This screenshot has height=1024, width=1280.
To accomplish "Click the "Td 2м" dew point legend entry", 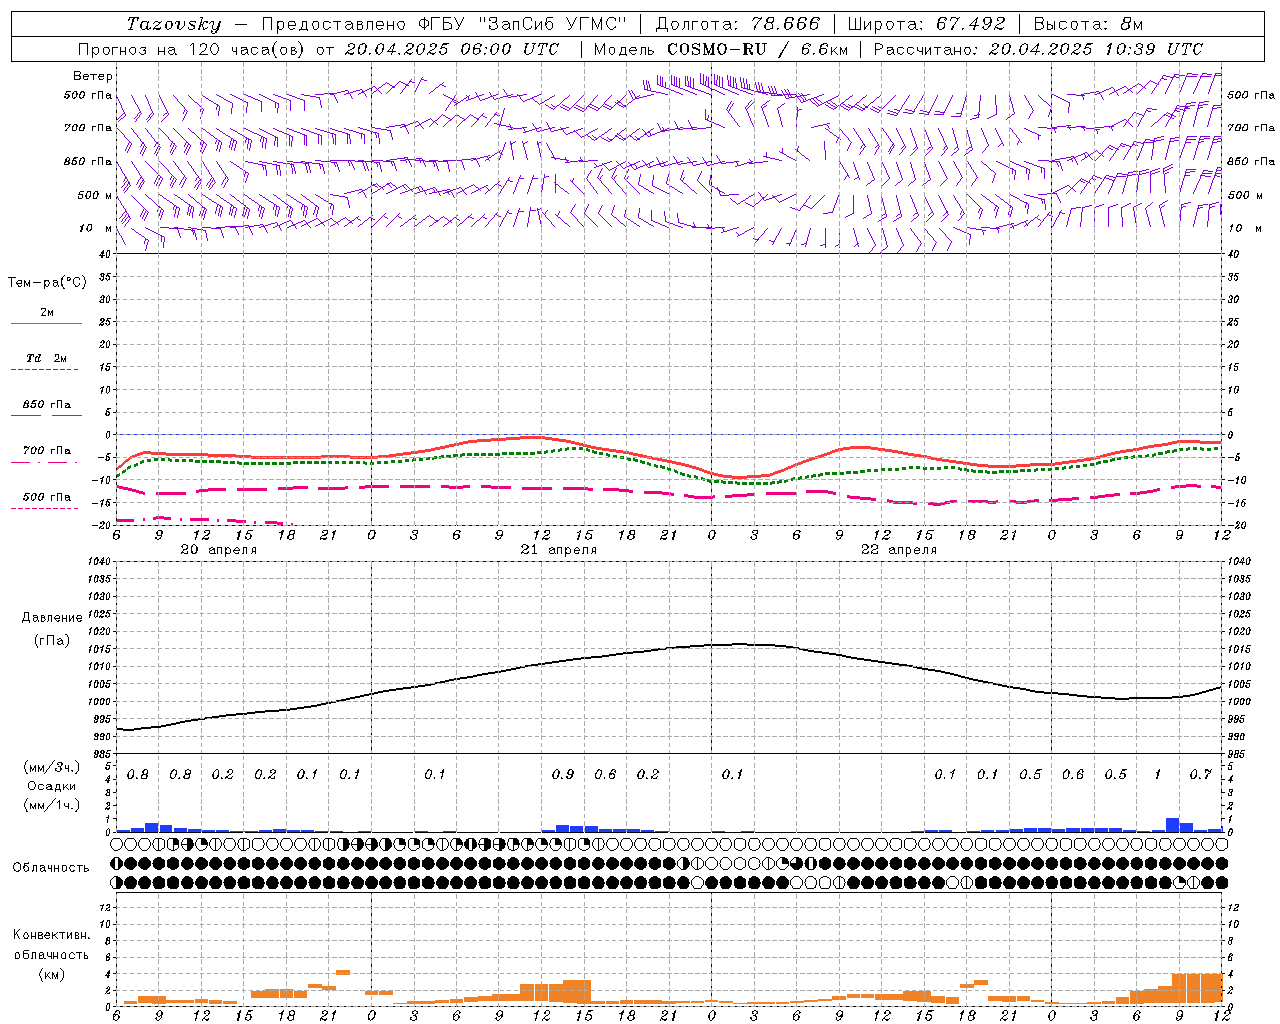I will (x=47, y=358).
